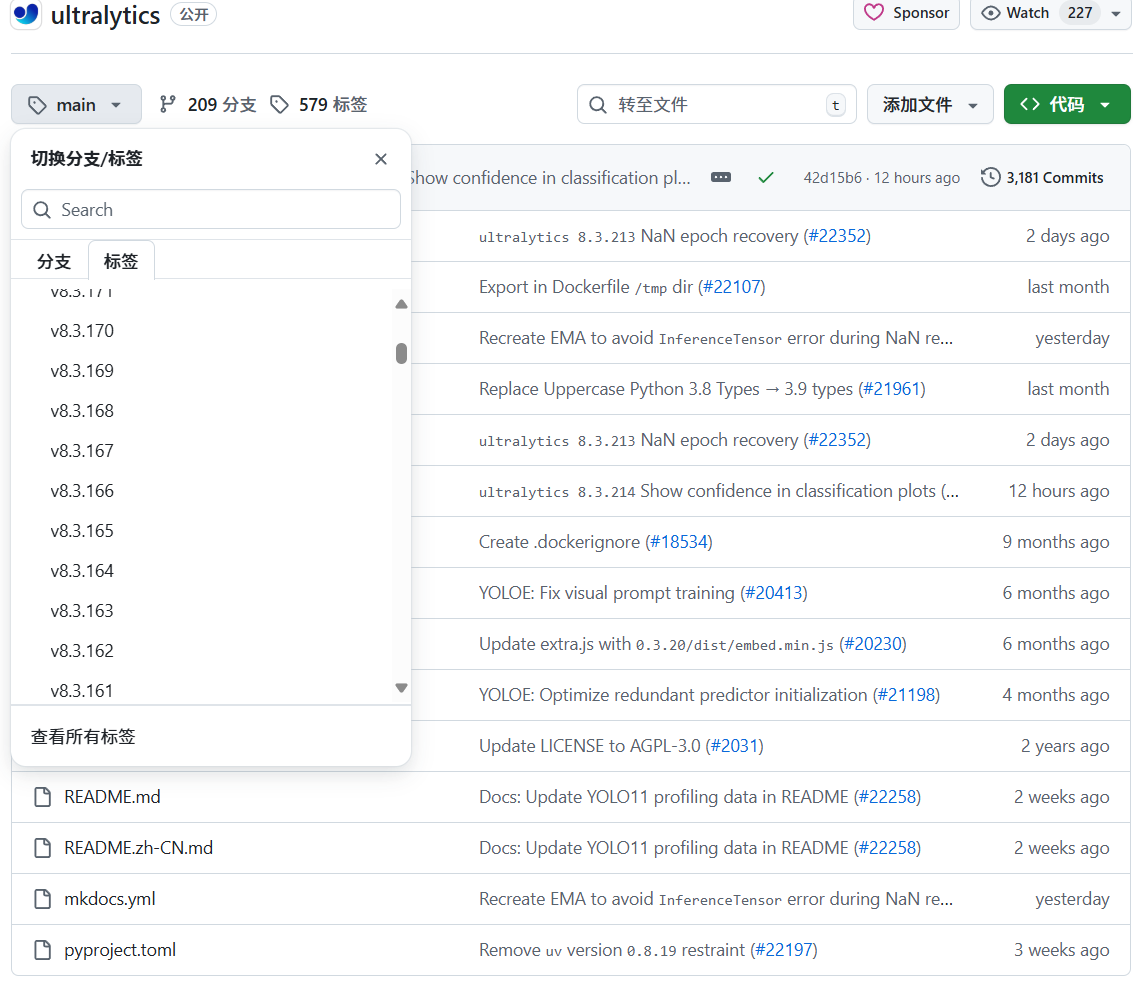The width and height of the screenshot is (1133, 981).
Task: Click the ultralytics repository logo
Action: coord(26,14)
